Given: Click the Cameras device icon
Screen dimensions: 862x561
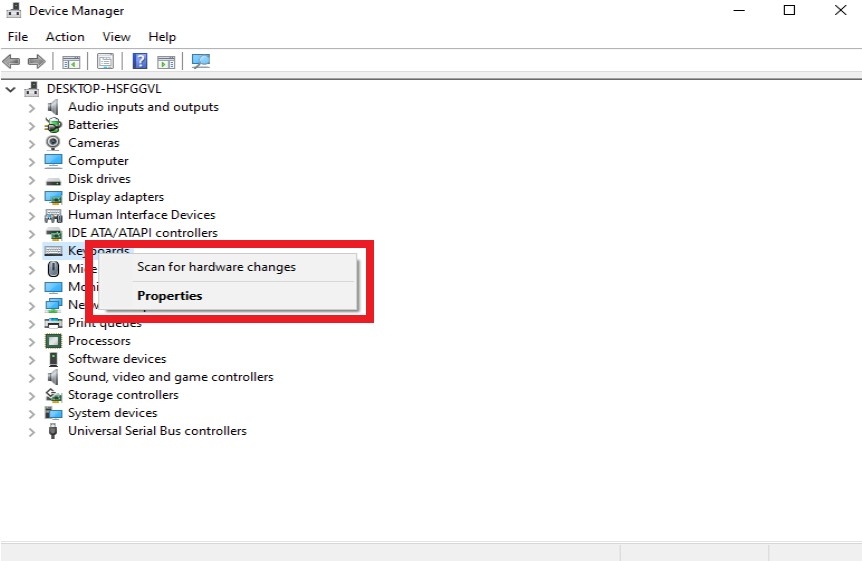Looking at the screenshot, I should point(54,143).
